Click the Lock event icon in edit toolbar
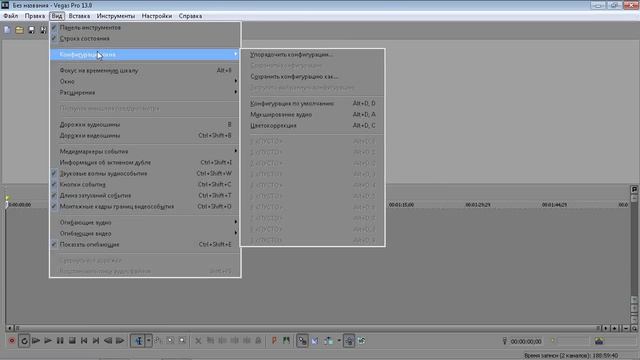Screen dimensions: 640x360 click(258, 341)
